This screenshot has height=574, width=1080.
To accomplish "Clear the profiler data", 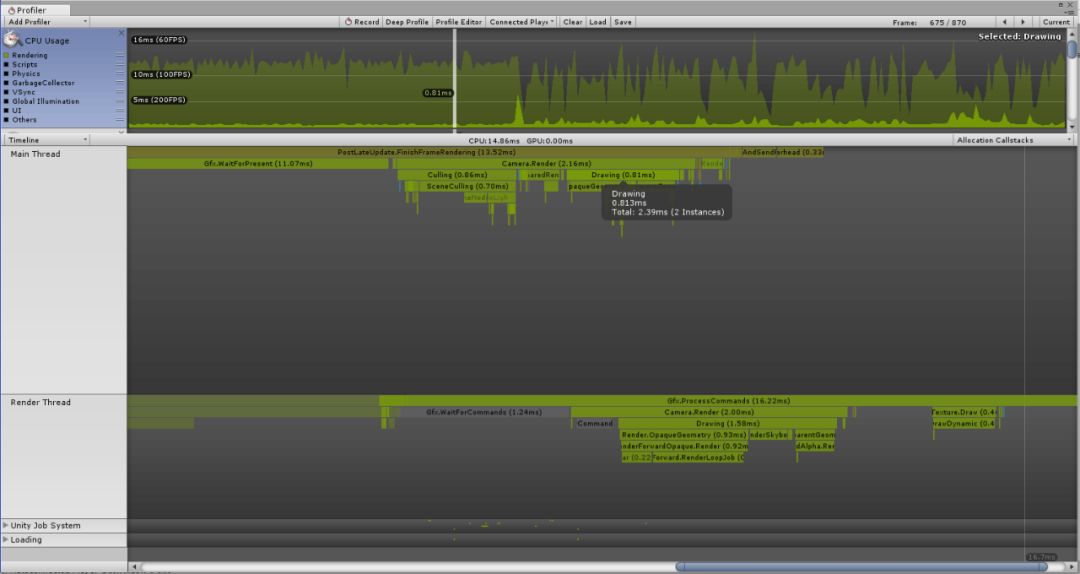I will tap(572, 22).
